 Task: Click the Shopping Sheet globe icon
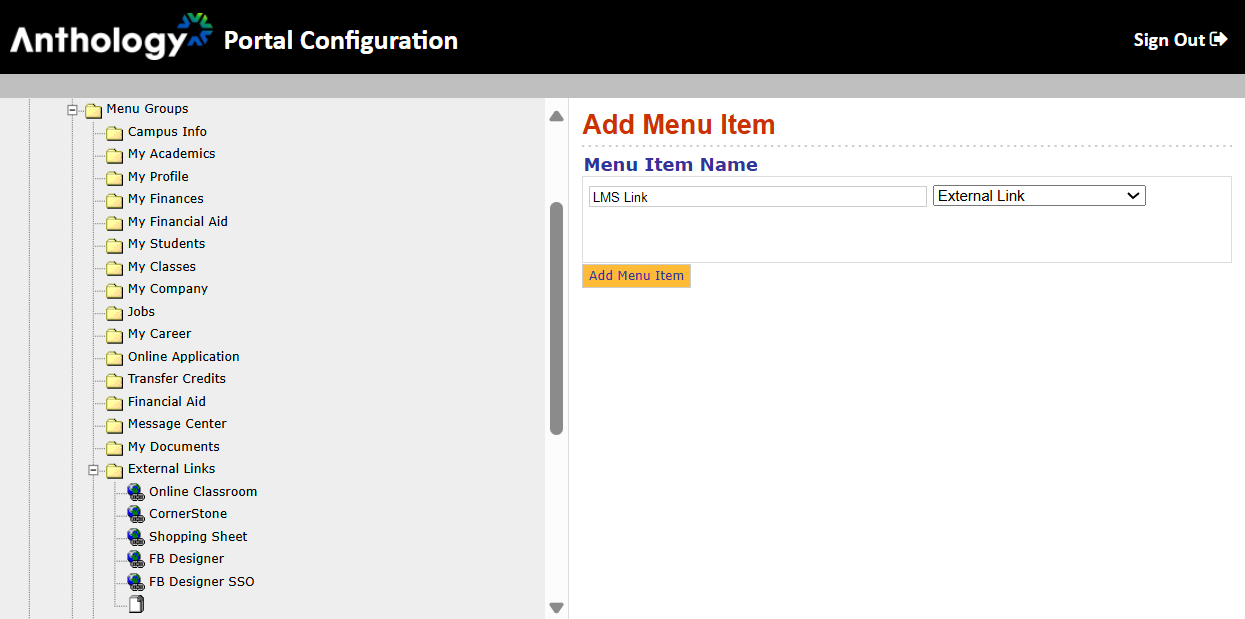(135, 537)
